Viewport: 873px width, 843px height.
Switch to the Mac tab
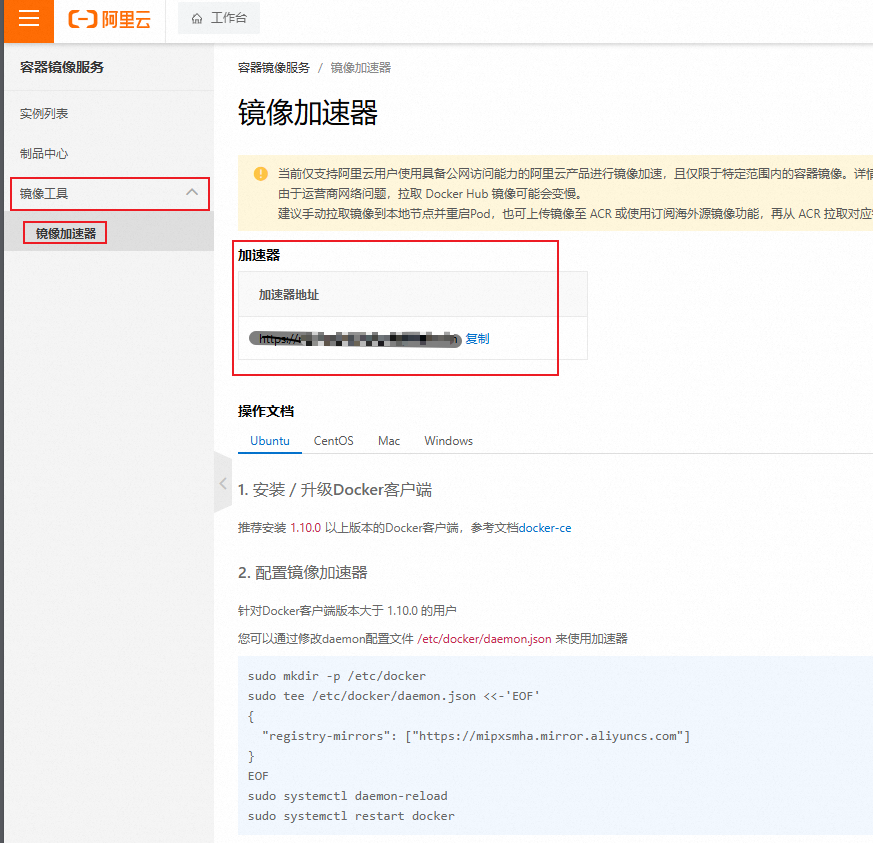(x=389, y=441)
